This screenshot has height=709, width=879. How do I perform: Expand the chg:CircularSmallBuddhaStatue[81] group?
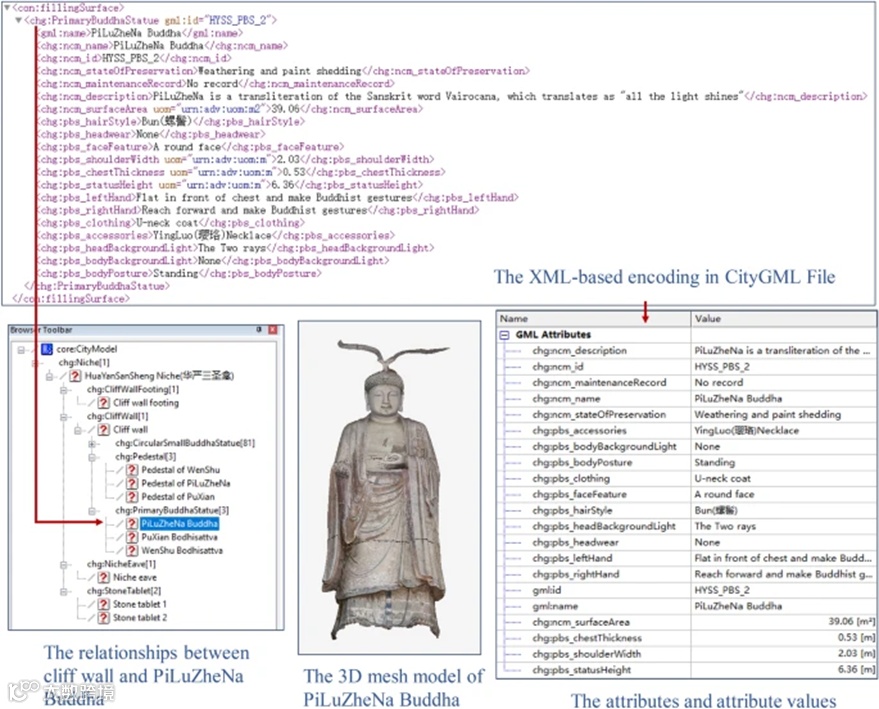(92, 443)
